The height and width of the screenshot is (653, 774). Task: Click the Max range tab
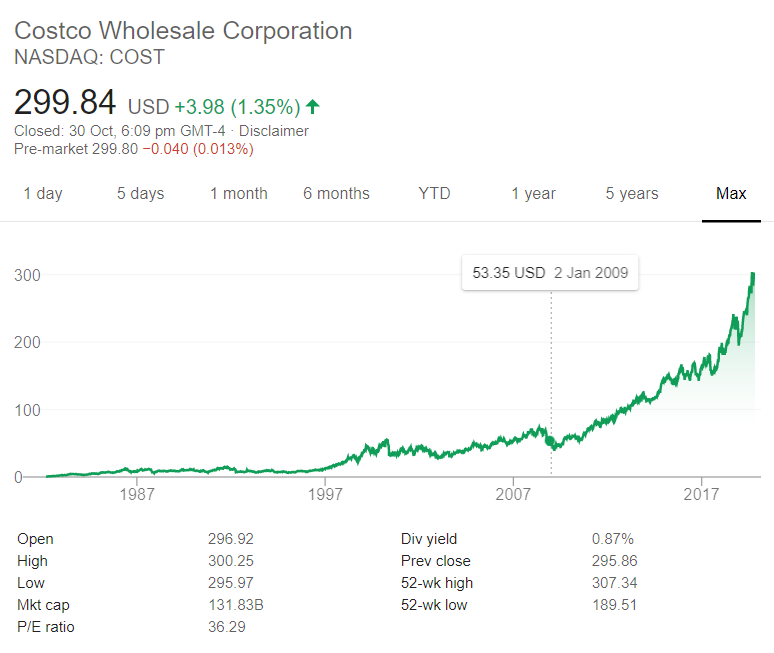point(731,194)
